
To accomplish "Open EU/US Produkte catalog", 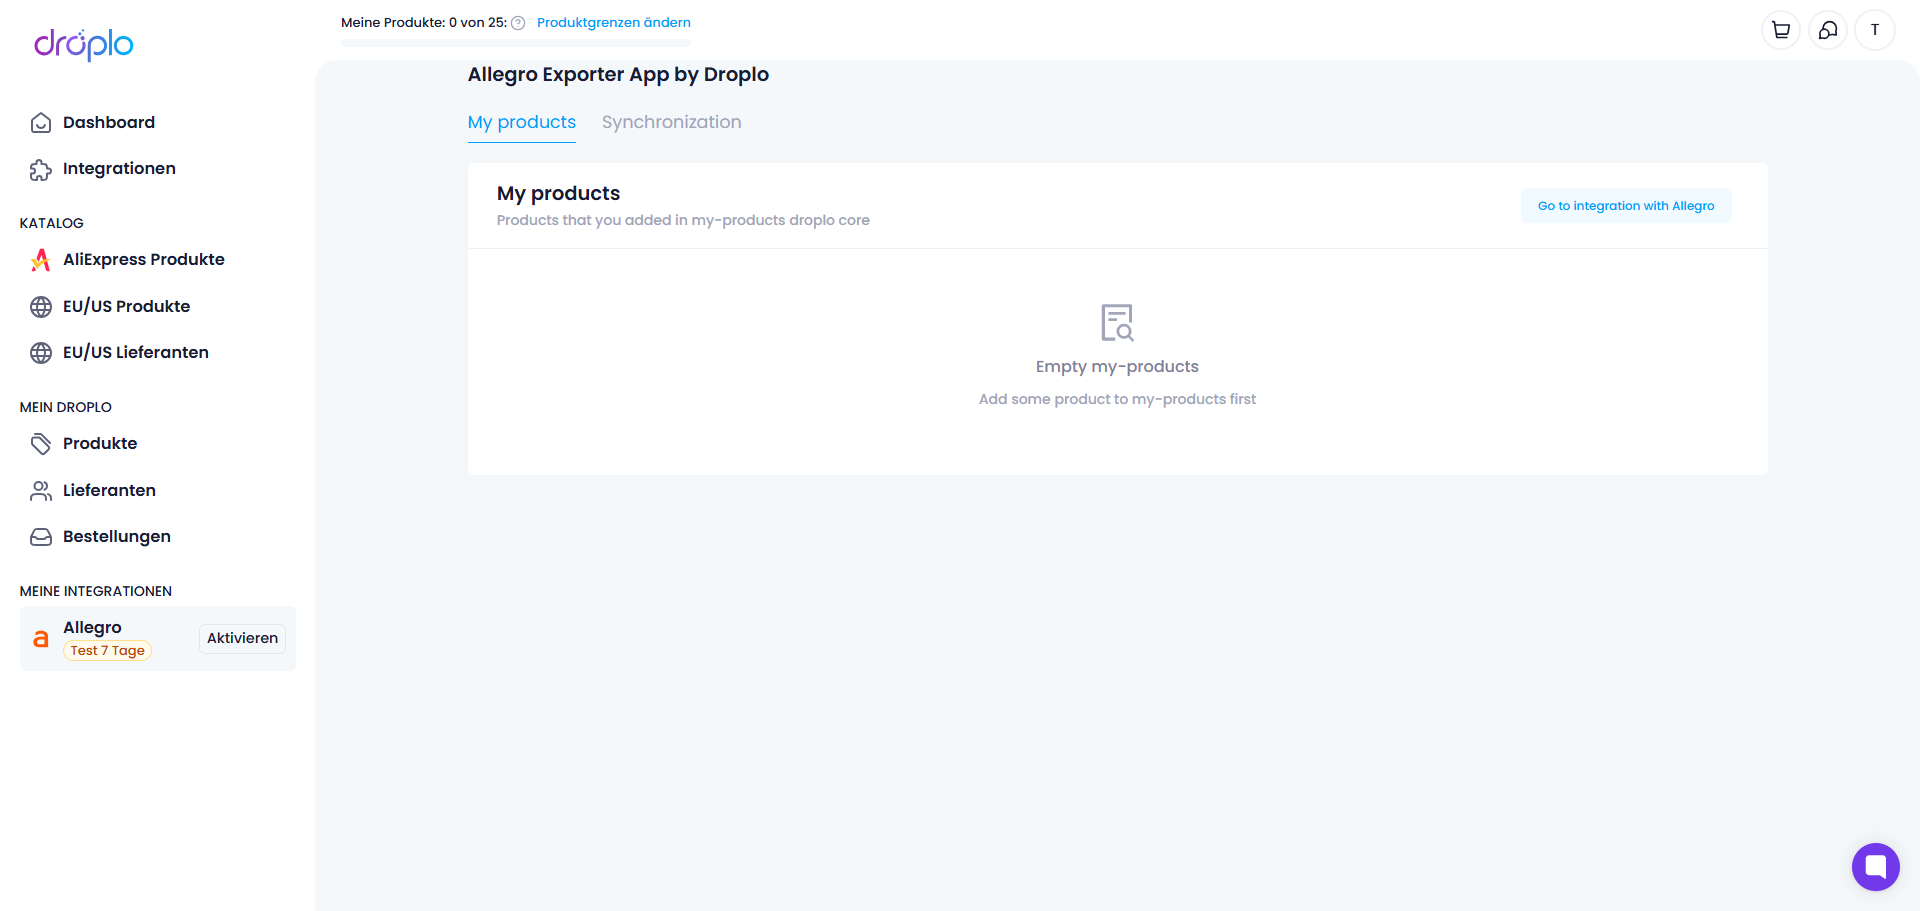I will 126,306.
